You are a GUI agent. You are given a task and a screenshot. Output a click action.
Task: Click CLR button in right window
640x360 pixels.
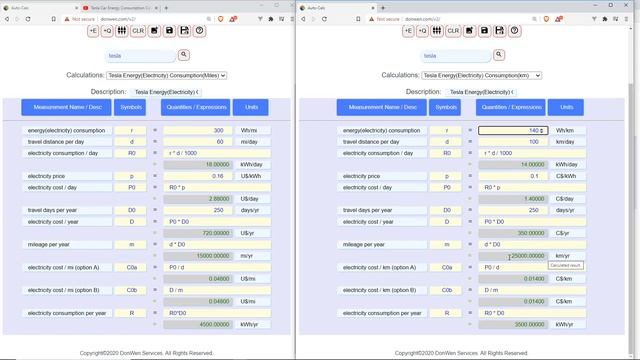point(453,31)
